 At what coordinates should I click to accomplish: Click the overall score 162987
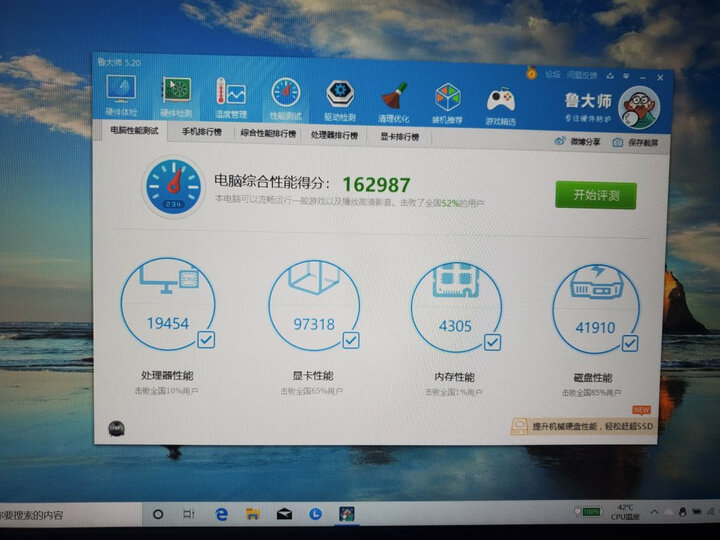tap(376, 185)
